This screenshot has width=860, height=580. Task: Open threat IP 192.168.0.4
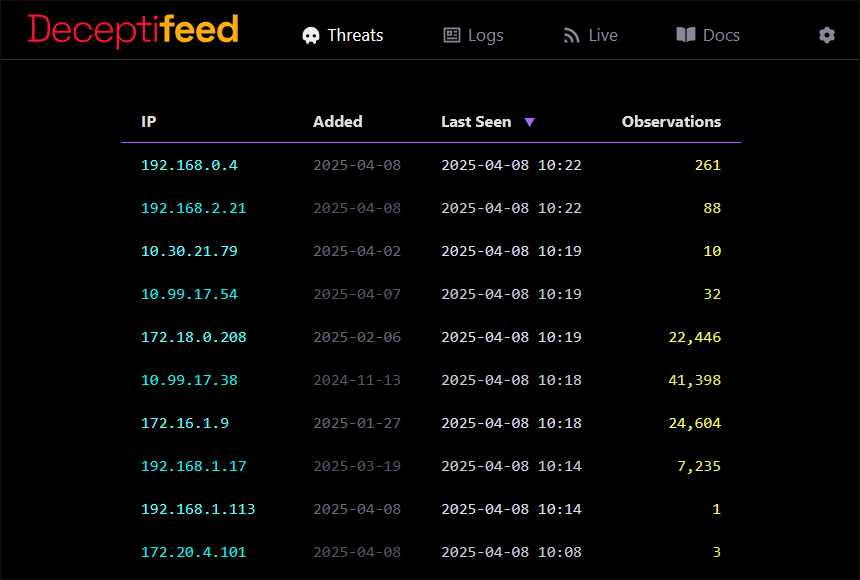(x=189, y=165)
